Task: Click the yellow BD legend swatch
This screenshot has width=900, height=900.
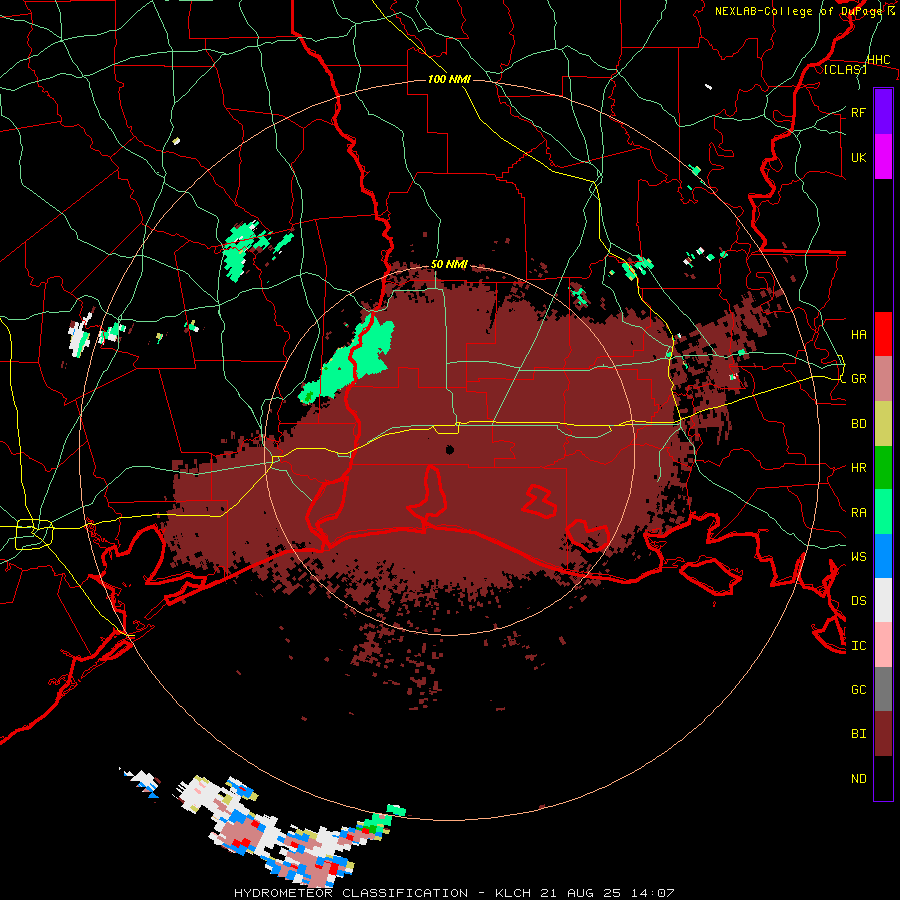Action: [883, 424]
